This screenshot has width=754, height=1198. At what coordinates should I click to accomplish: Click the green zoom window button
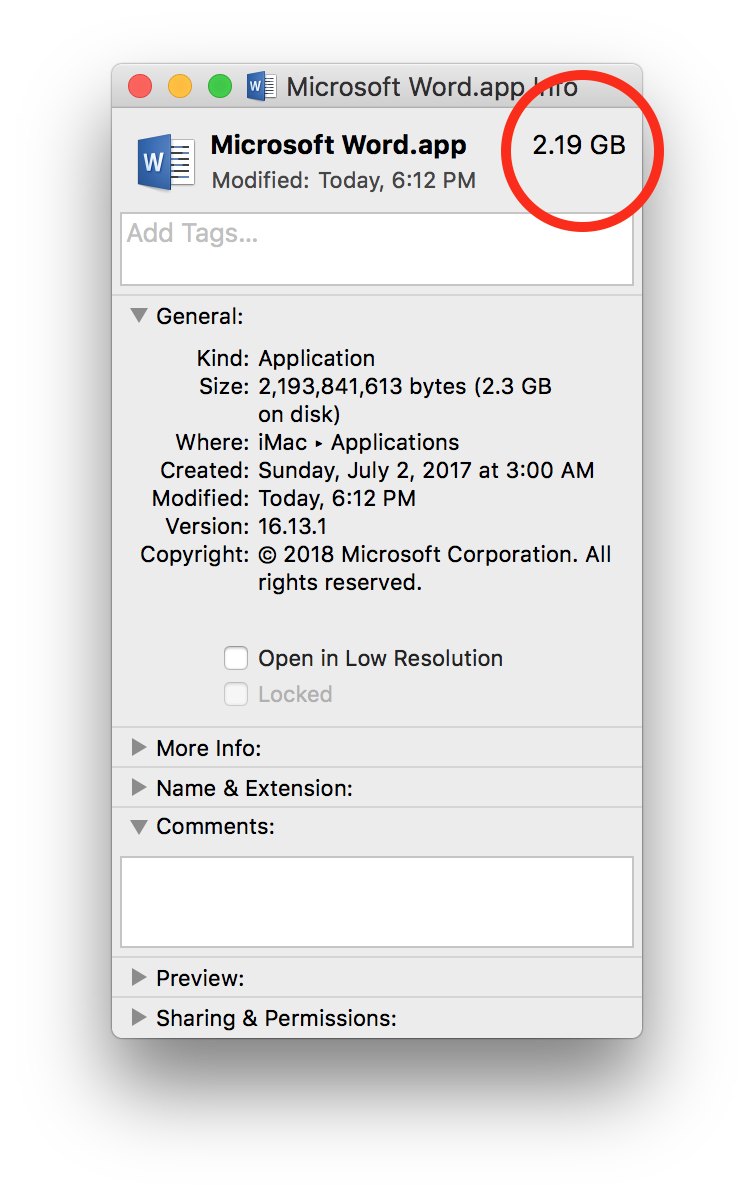pos(220,86)
